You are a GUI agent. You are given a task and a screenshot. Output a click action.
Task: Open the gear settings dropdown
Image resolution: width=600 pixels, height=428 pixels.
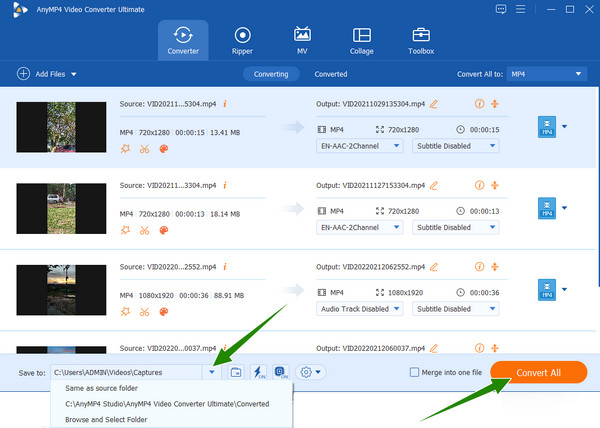point(310,372)
